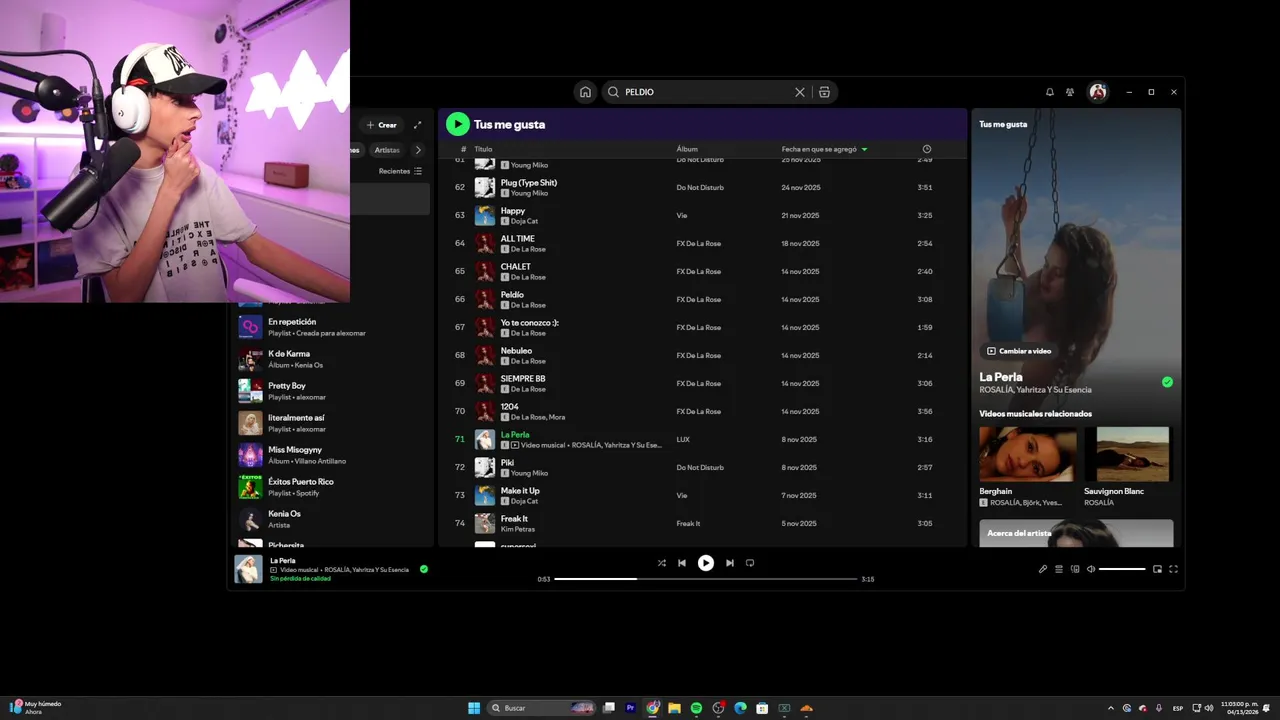The width and height of the screenshot is (1280, 720).
Task: Expand Your Library with the arrows icon
Action: pyautogui.click(x=418, y=125)
